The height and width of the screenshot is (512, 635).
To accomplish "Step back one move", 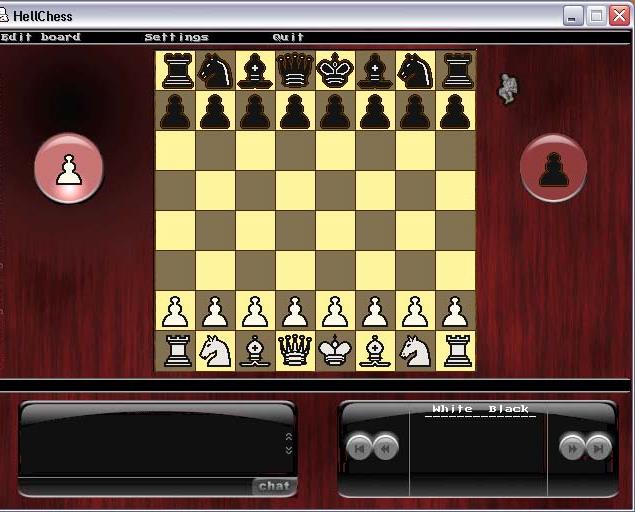I will (385, 446).
